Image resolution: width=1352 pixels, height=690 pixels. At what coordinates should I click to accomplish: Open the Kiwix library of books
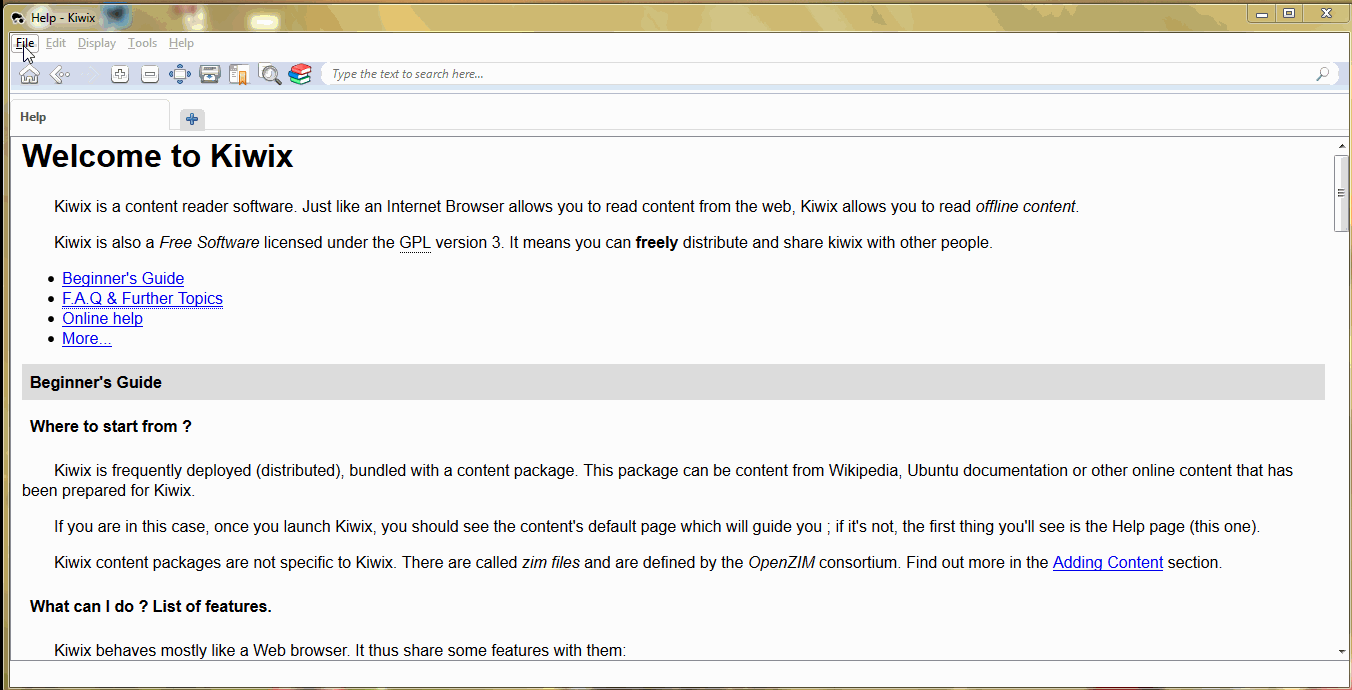[299, 73]
